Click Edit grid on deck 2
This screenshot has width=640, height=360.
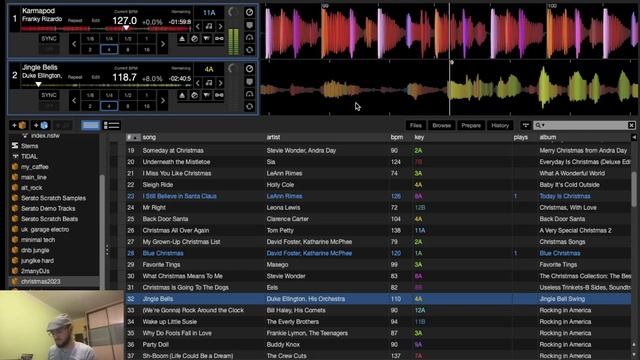coord(96,77)
